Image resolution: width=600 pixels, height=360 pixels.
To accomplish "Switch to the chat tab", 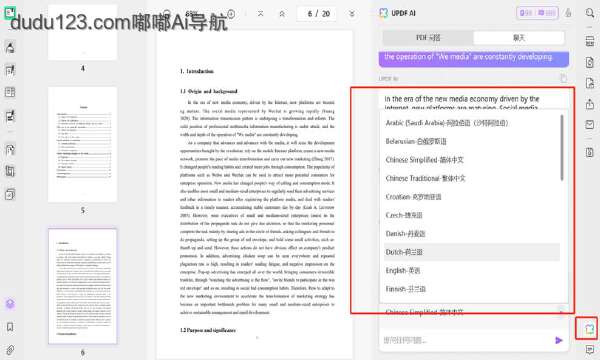I will (519, 38).
